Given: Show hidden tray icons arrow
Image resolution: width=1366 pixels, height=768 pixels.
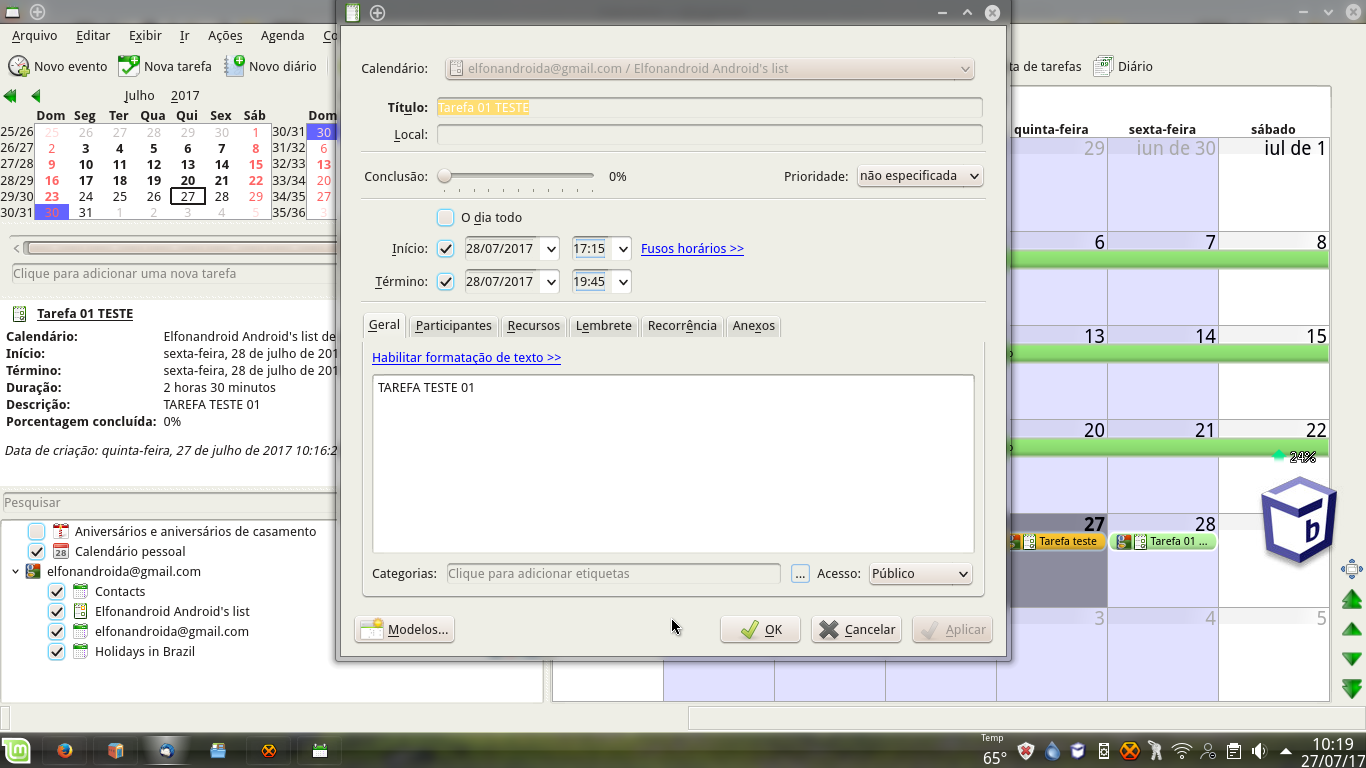Looking at the screenshot, I should click(x=1285, y=751).
